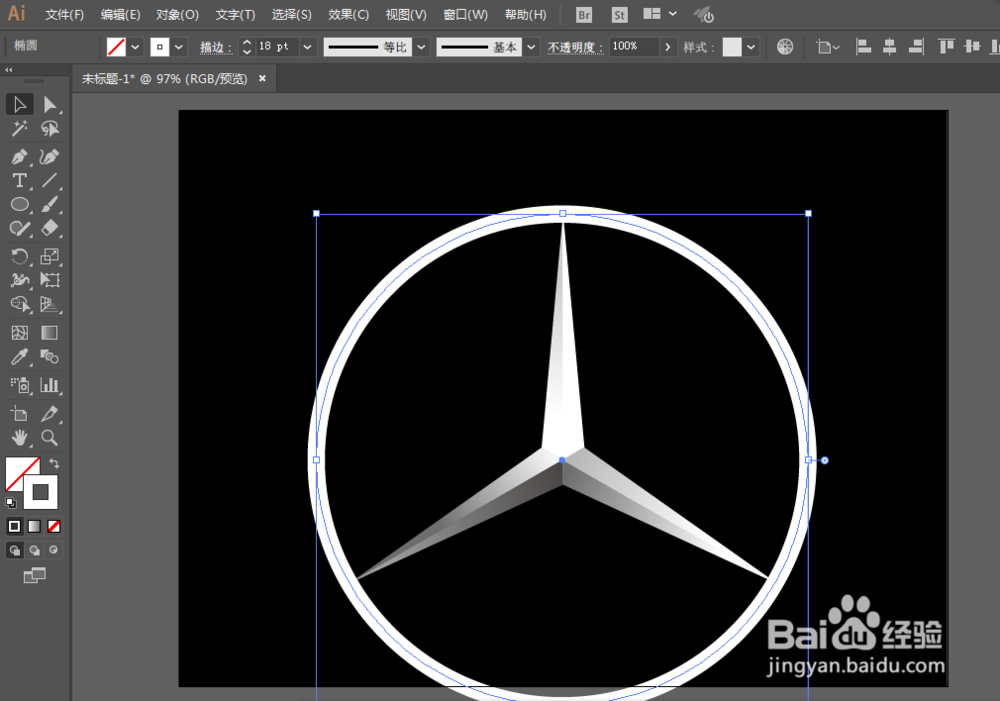Screen dimensions: 1000x701
Task: Activate Gradient mode button below swatches
Action: [34, 526]
